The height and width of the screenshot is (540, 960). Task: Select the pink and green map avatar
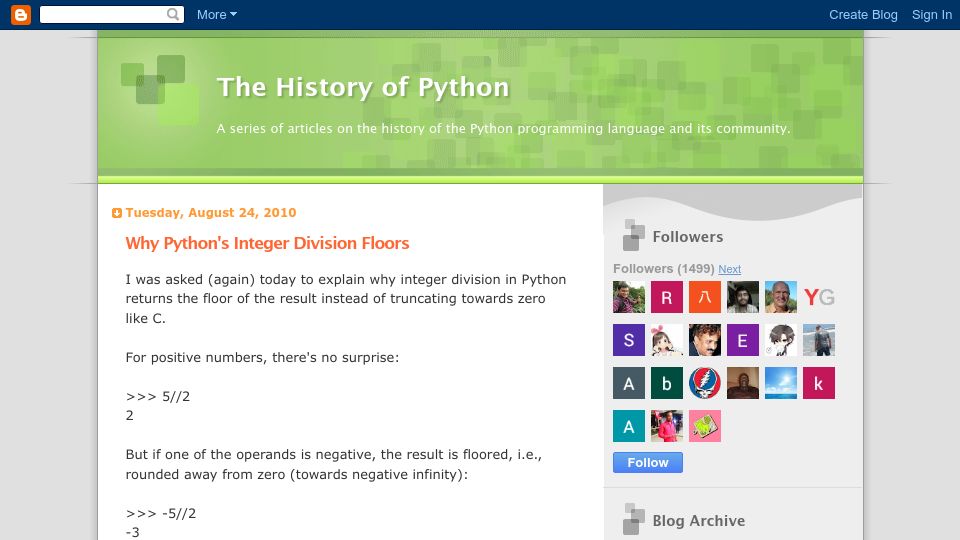[x=705, y=426]
